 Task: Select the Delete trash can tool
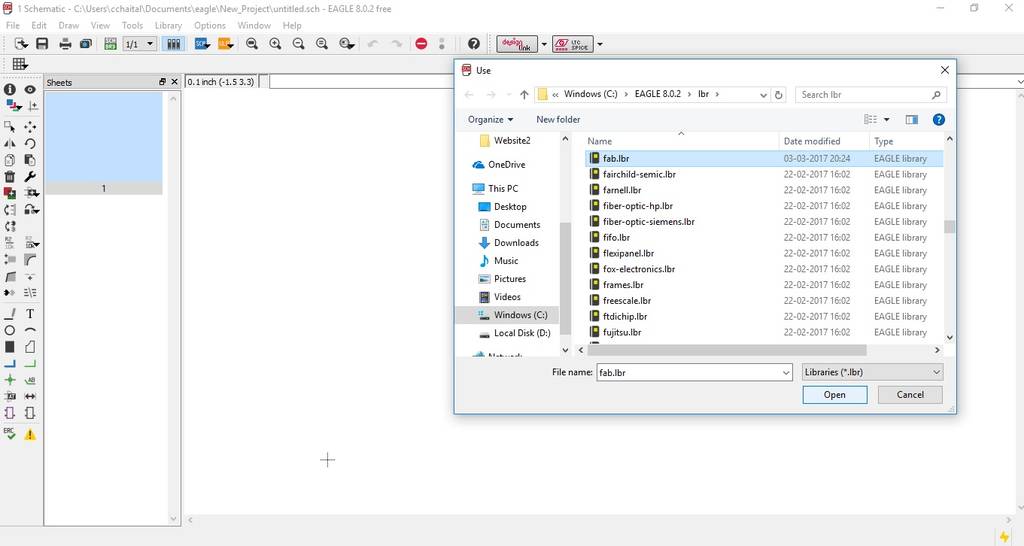click(10, 176)
